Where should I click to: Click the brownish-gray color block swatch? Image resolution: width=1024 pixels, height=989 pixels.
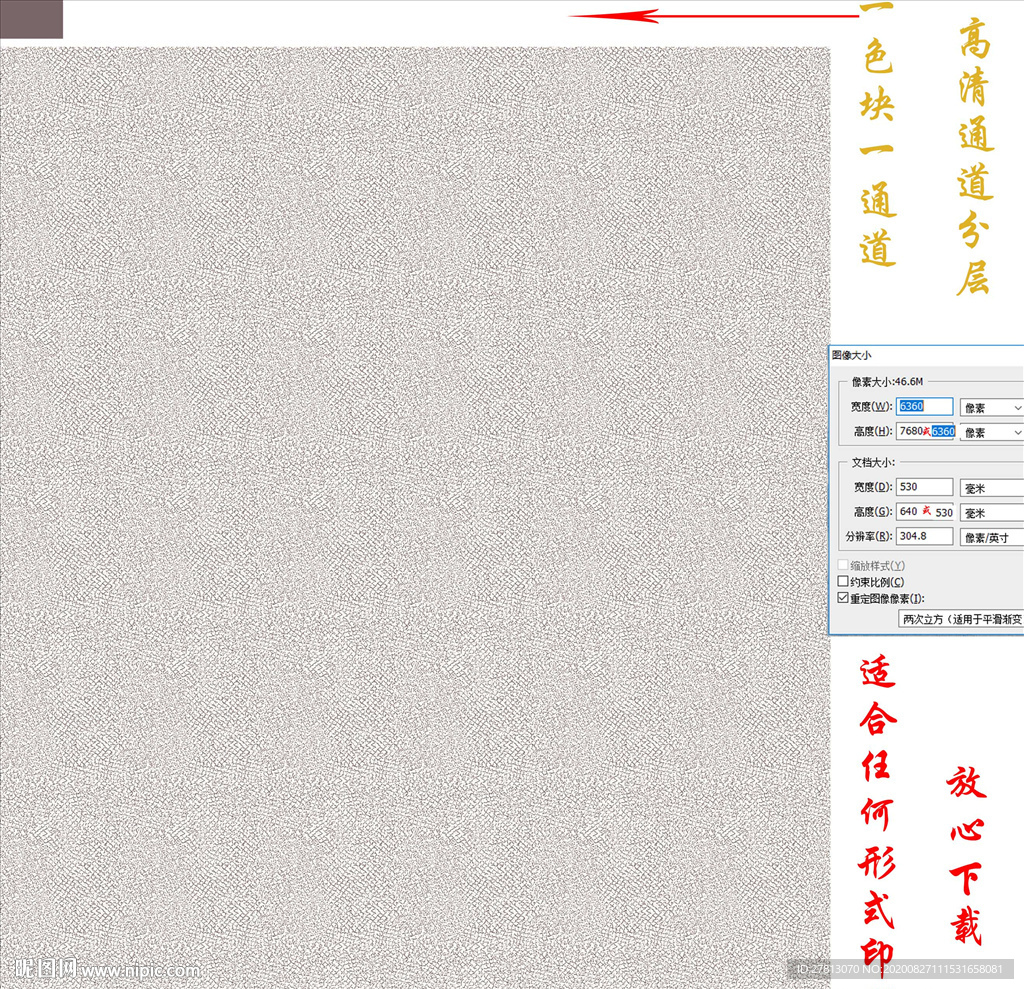click(x=31, y=19)
